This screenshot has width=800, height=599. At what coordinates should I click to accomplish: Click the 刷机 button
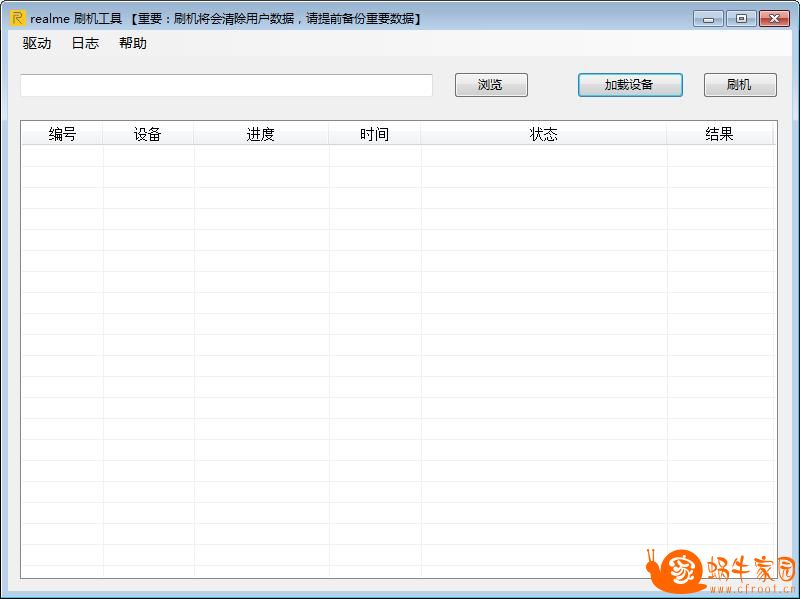[x=740, y=85]
